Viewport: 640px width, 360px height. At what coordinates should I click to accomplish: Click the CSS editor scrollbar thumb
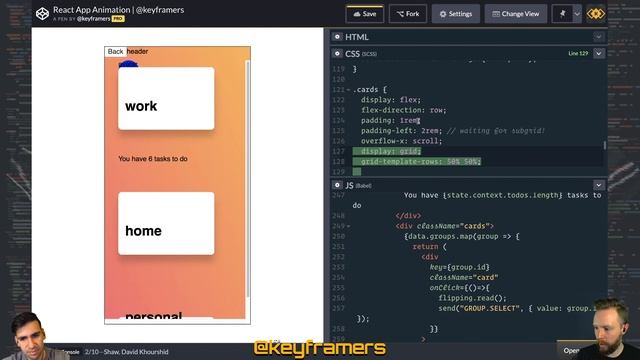click(604, 145)
